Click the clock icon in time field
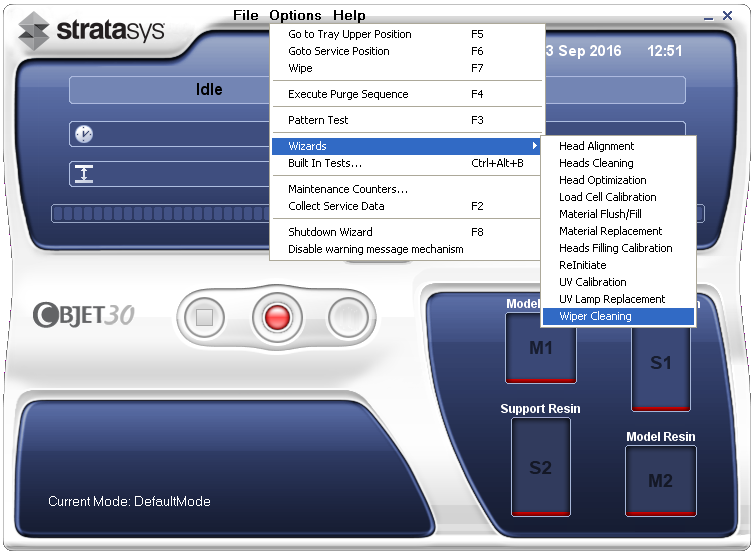 tap(84, 134)
